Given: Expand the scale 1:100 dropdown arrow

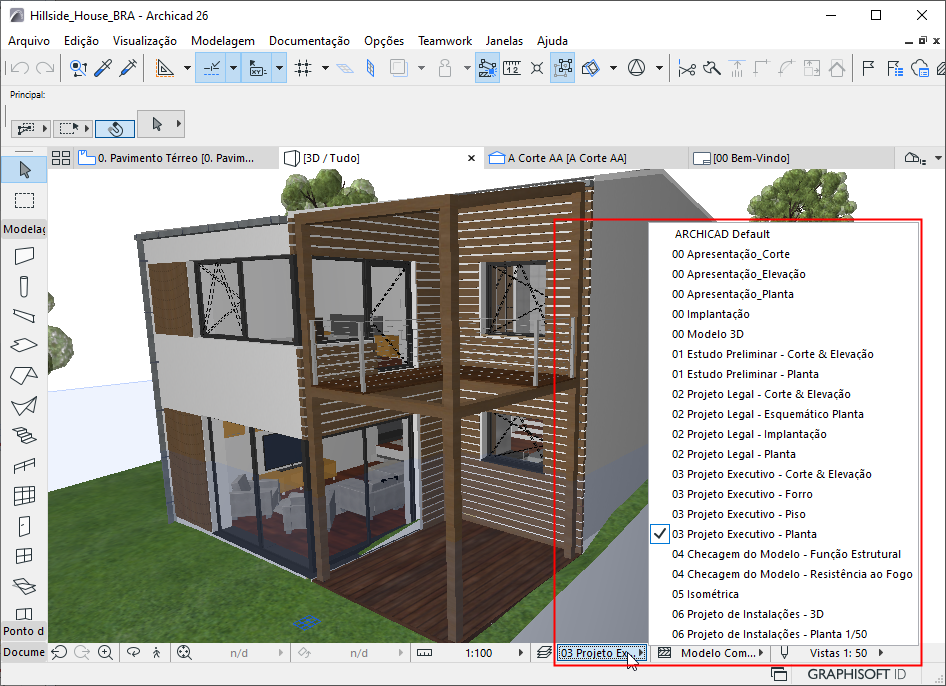Looking at the screenshot, I should tap(521, 653).
